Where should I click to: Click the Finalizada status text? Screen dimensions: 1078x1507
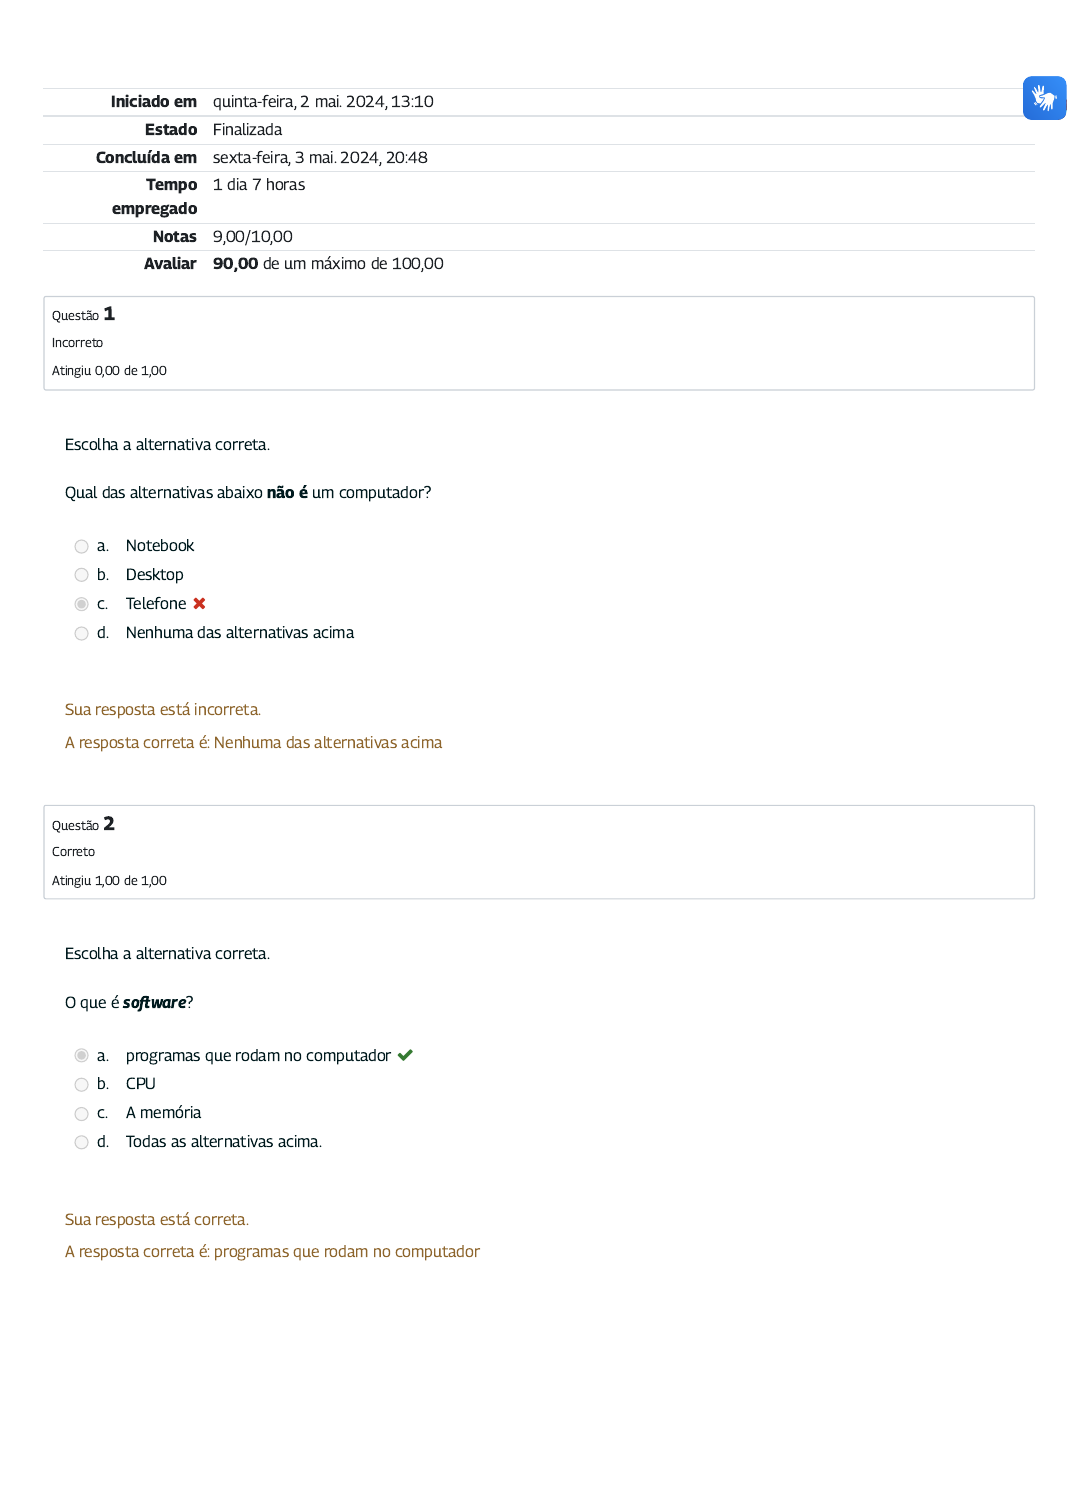(x=247, y=130)
